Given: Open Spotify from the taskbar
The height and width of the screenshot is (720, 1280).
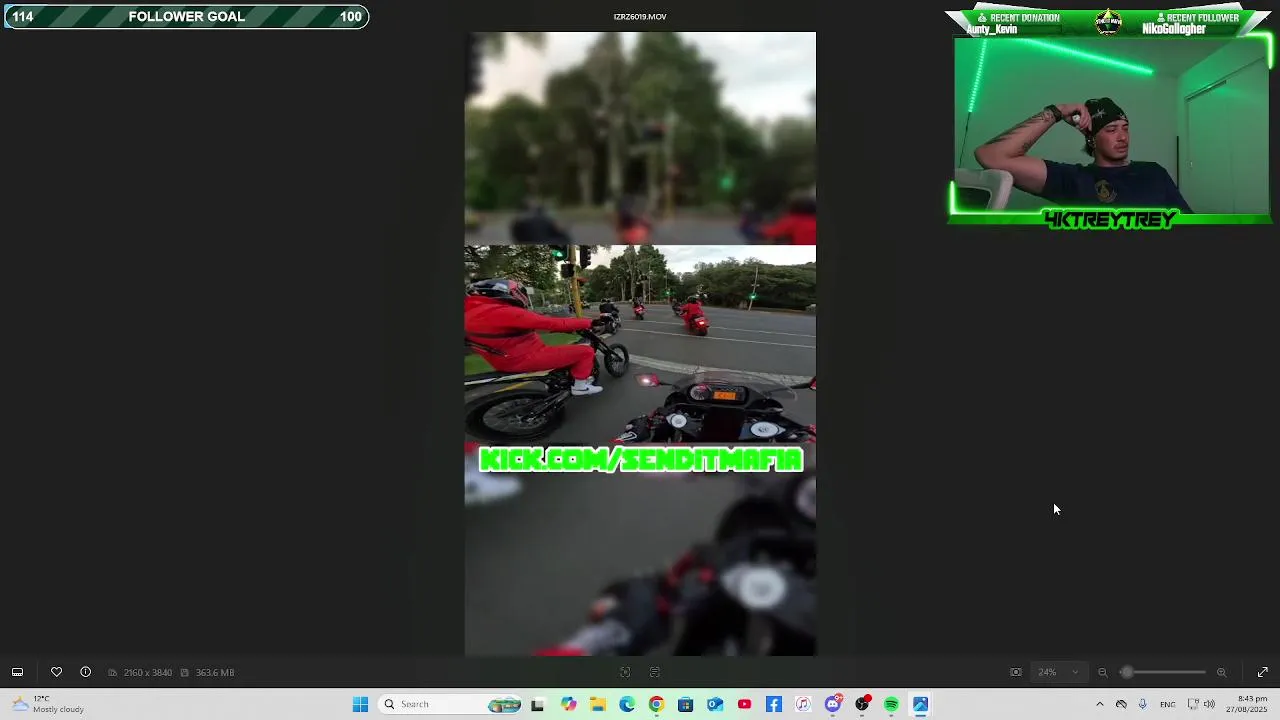Looking at the screenshot, I should [891, 704].
